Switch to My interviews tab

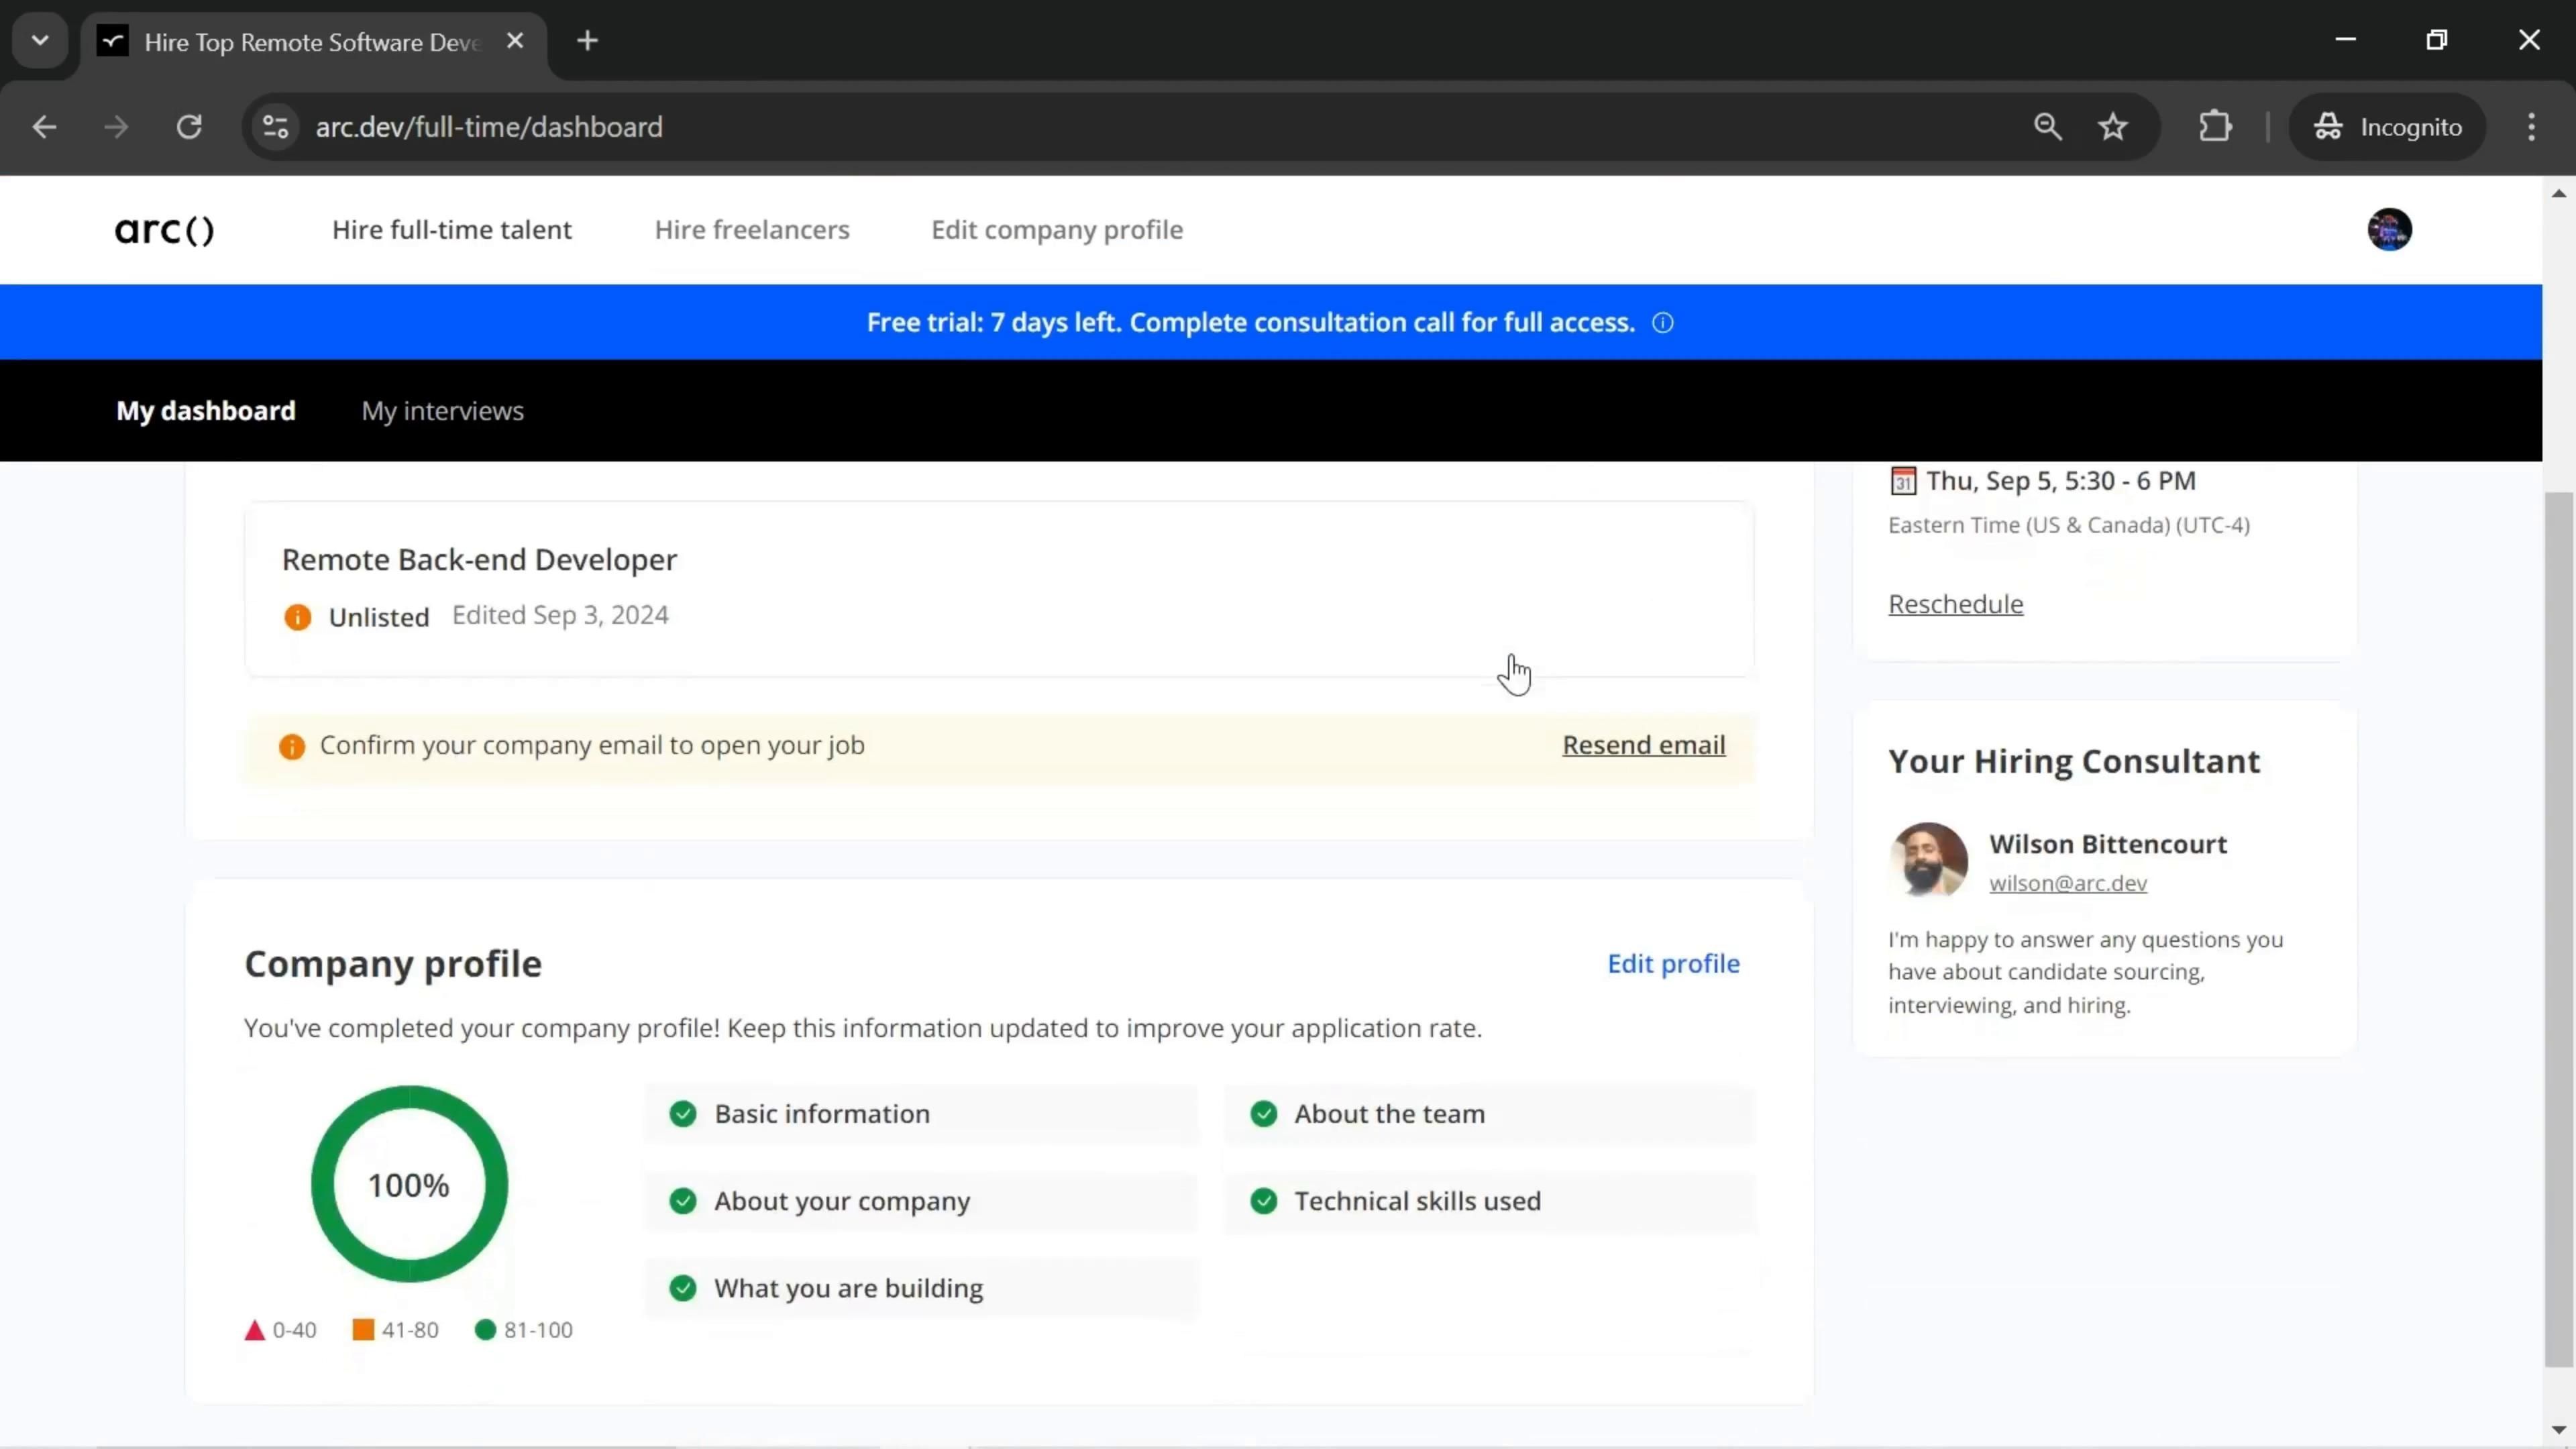(x=442, y=411)
